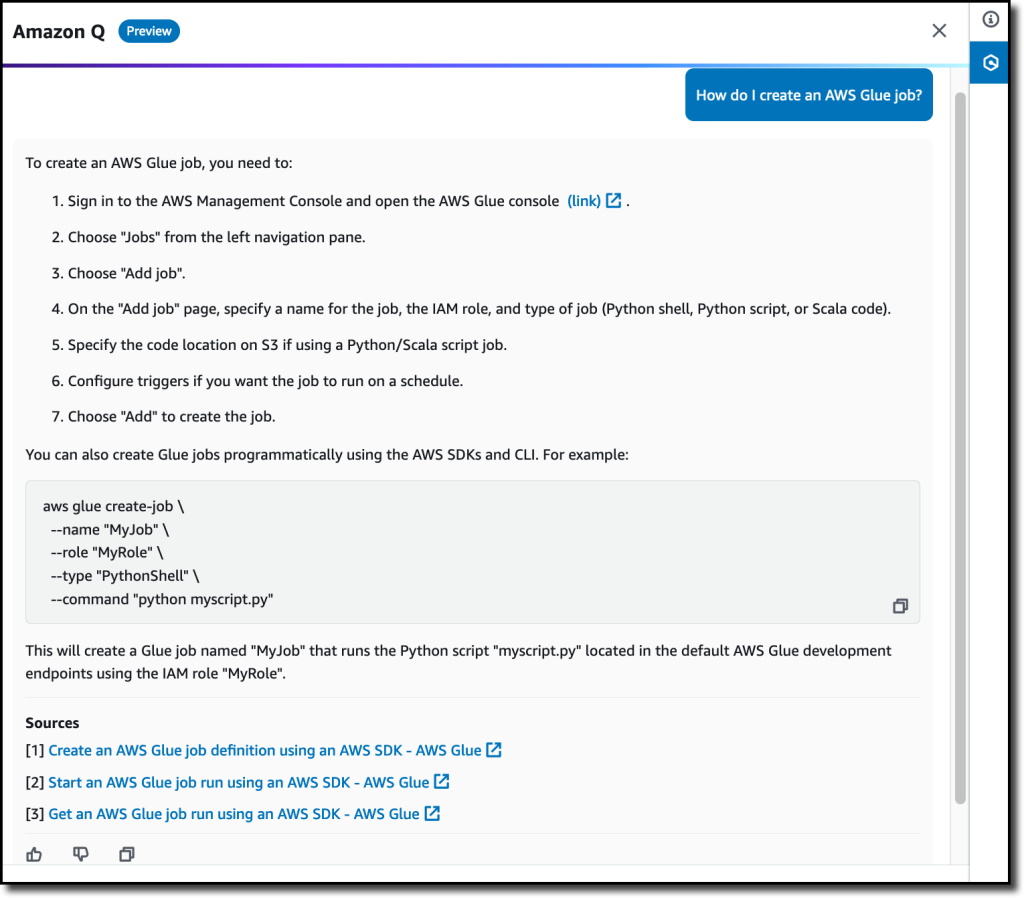Click external icon after Get job run source

[432, 814]
